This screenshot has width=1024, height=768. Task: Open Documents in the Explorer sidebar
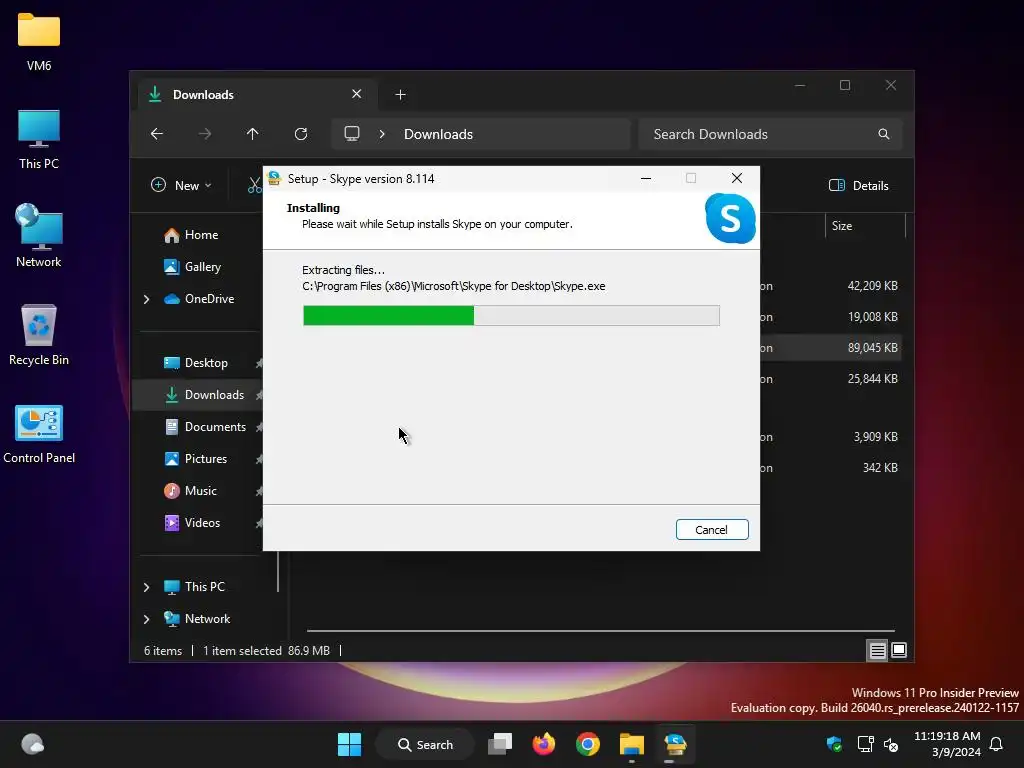pos(204,426)
